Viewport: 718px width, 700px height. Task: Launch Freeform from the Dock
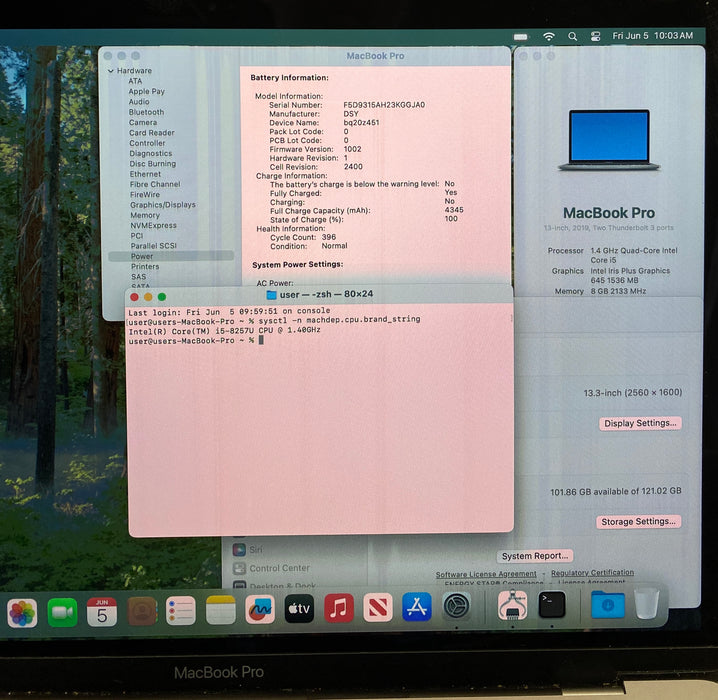[260, 609]
